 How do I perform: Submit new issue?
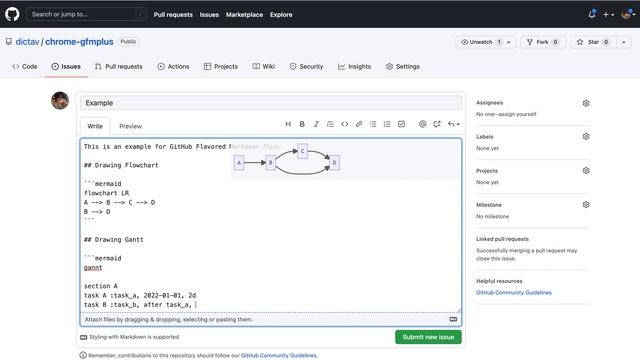pyautogui.click(x=428, y=337)
